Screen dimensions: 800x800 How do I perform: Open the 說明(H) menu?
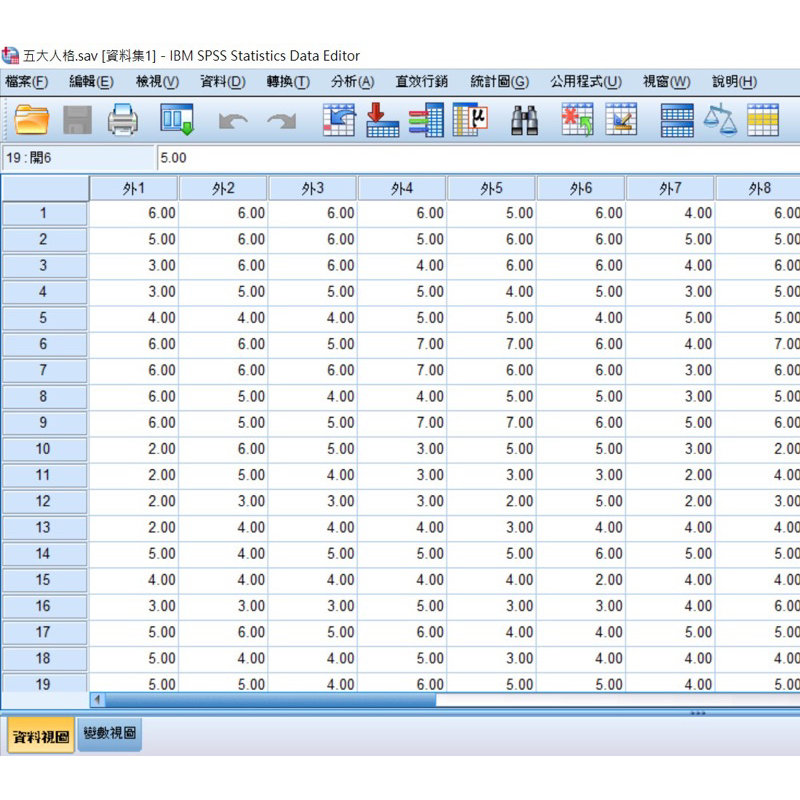tap(734, 82)
